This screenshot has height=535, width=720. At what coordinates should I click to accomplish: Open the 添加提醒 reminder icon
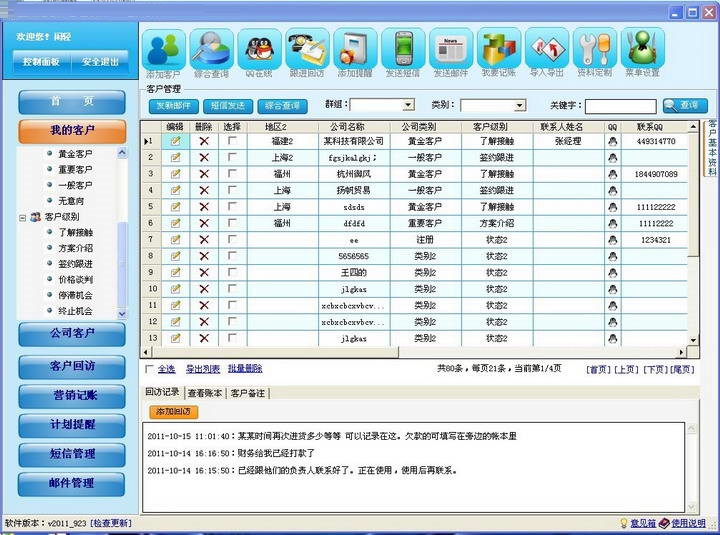point(355,49)
